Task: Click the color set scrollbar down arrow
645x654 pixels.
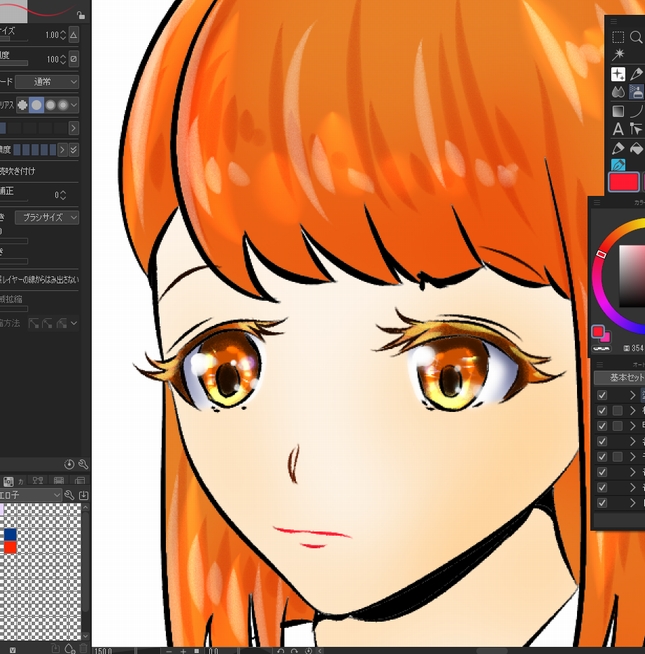Action: click(x=86, y=636)
